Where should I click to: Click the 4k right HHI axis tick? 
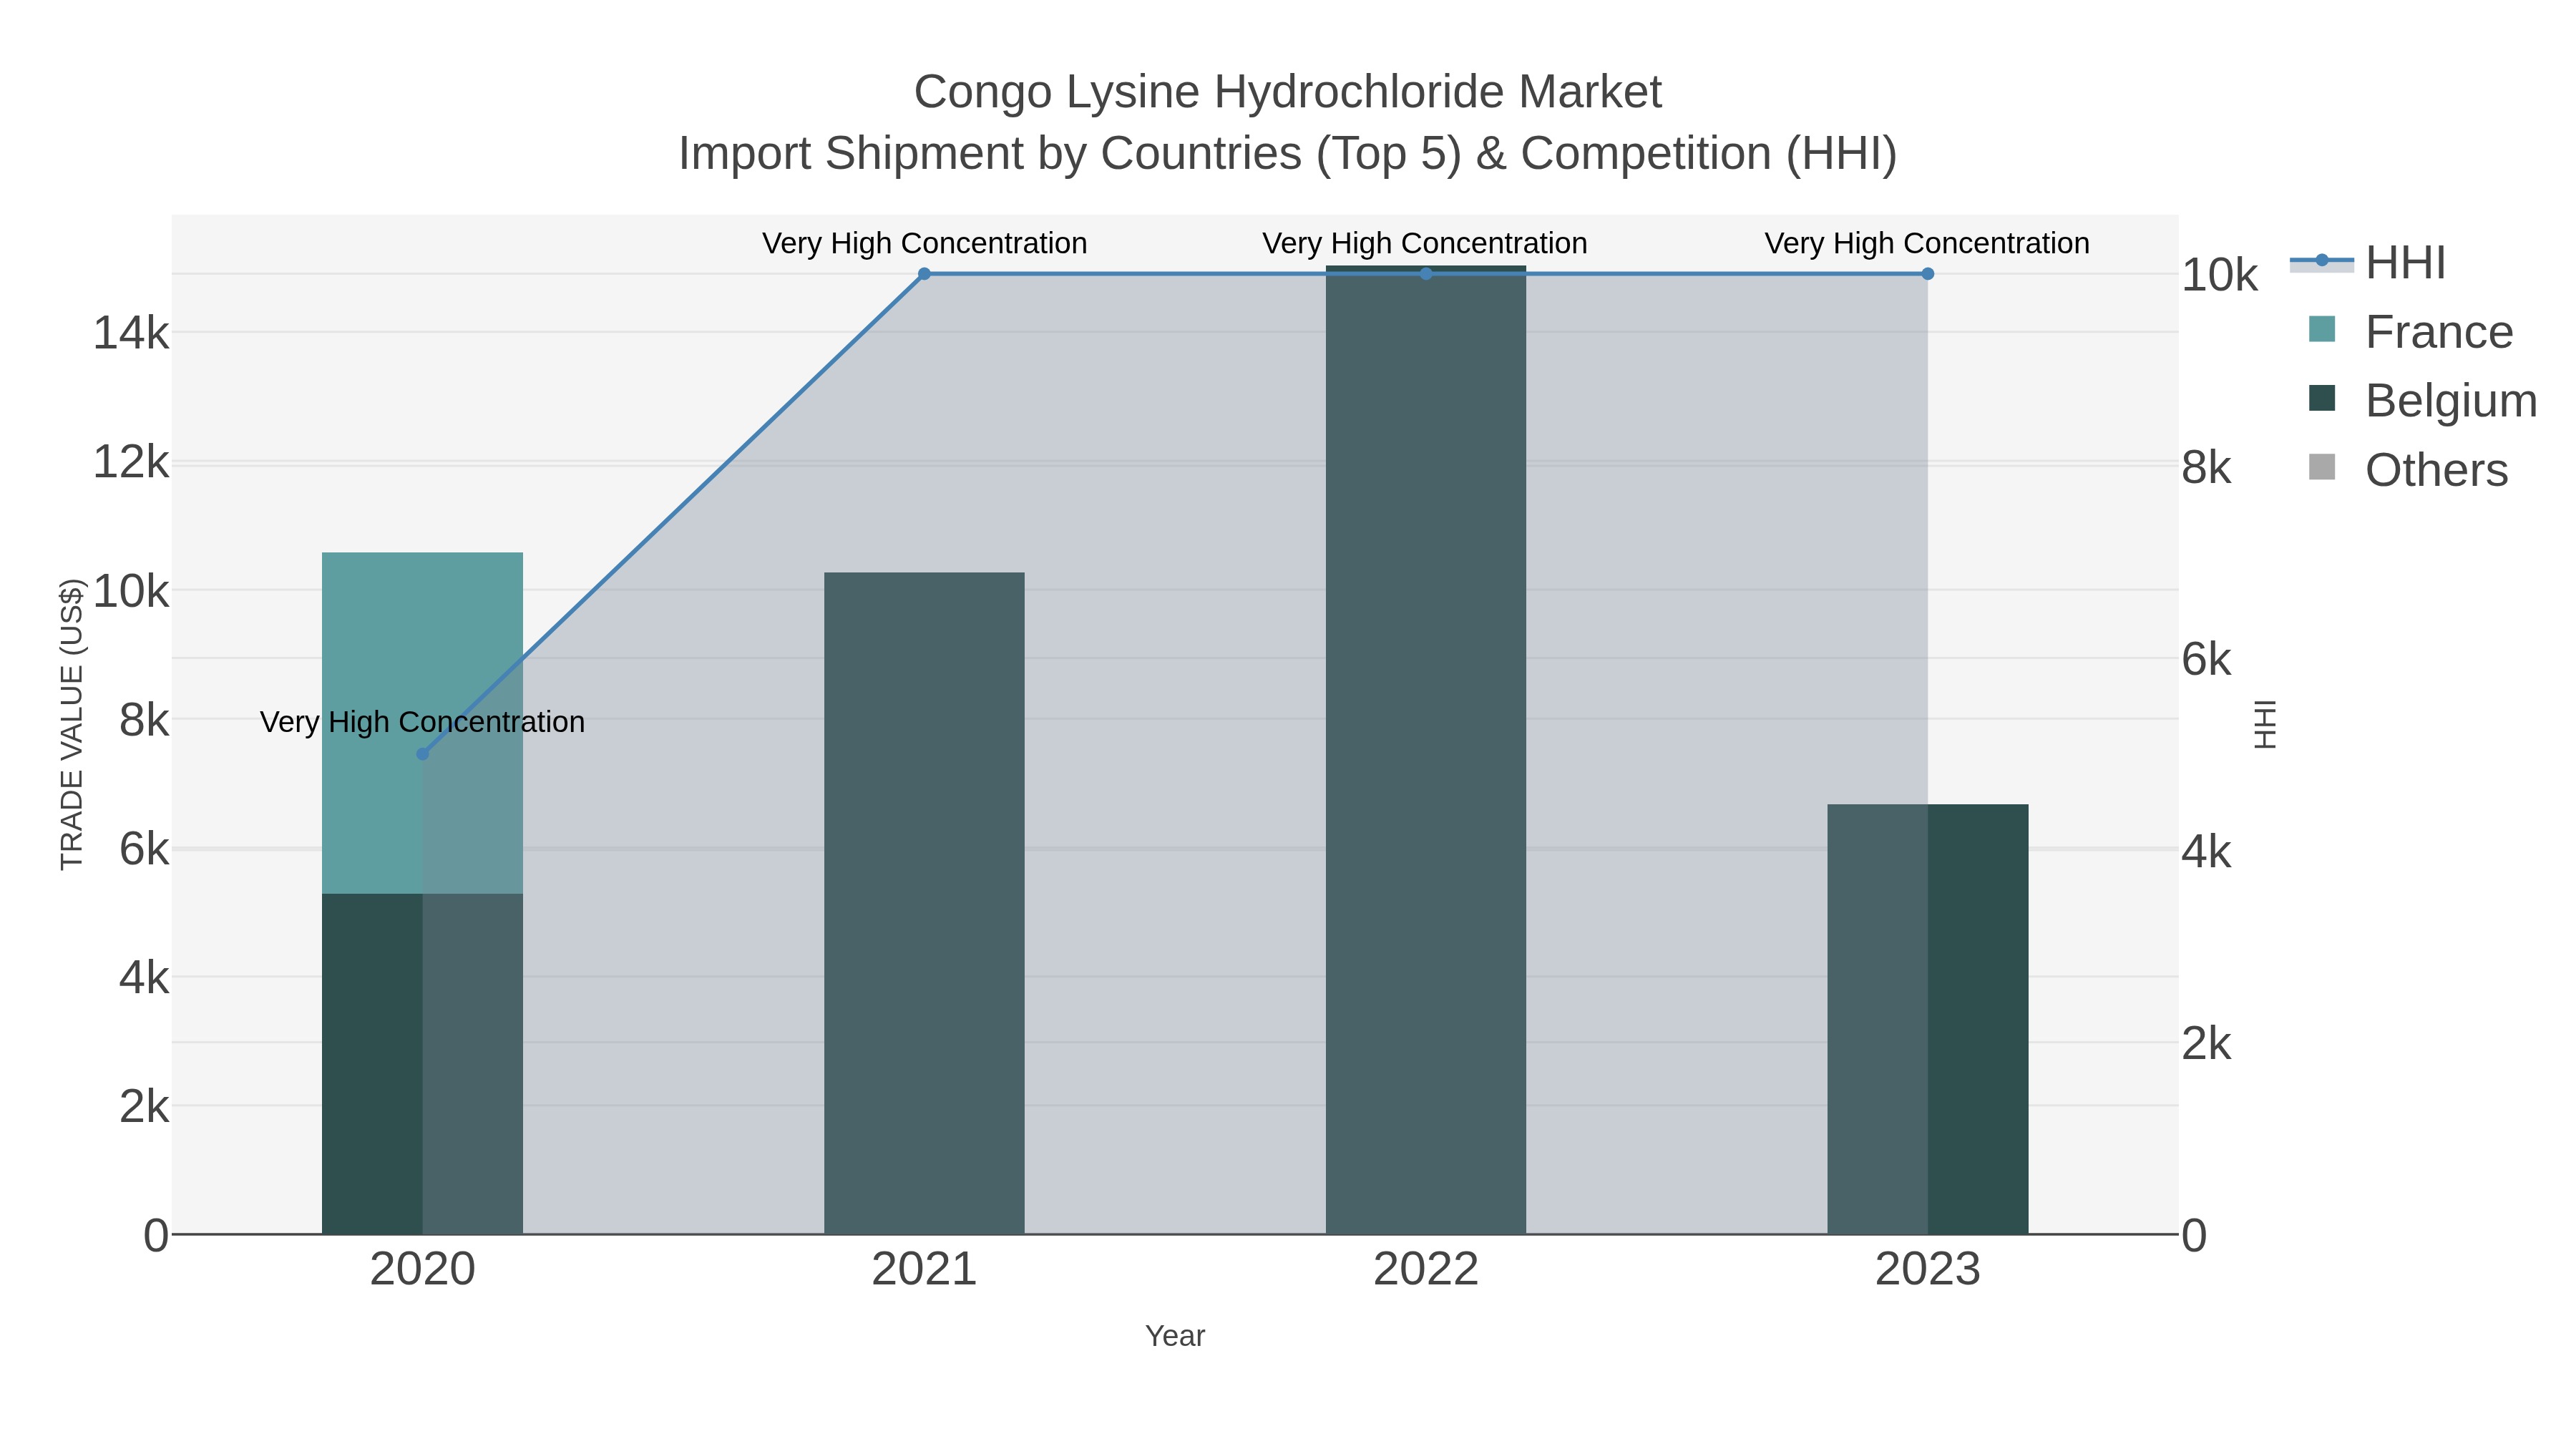pyautogui.click(x=2206, y=852)
